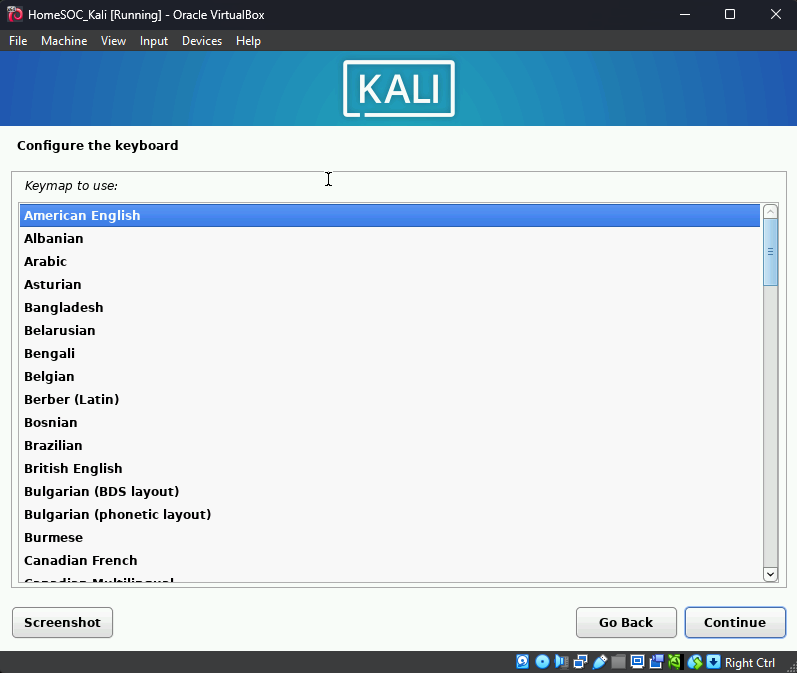Image resolution: width=797 pixels, height=673 pixels.
Task: Open the Machine menu
Action: [x=64, y=41]
